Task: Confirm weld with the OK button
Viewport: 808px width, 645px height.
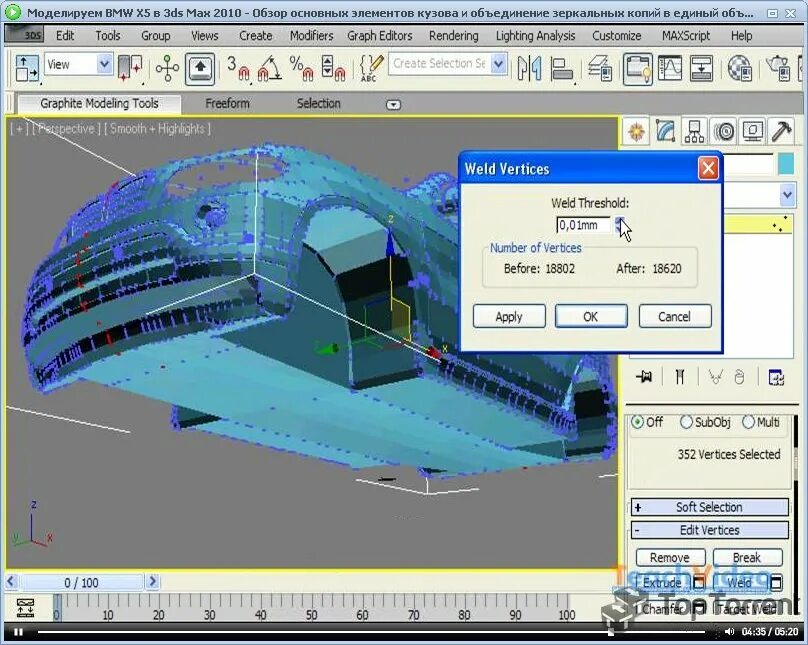Action: pos(591,316)
